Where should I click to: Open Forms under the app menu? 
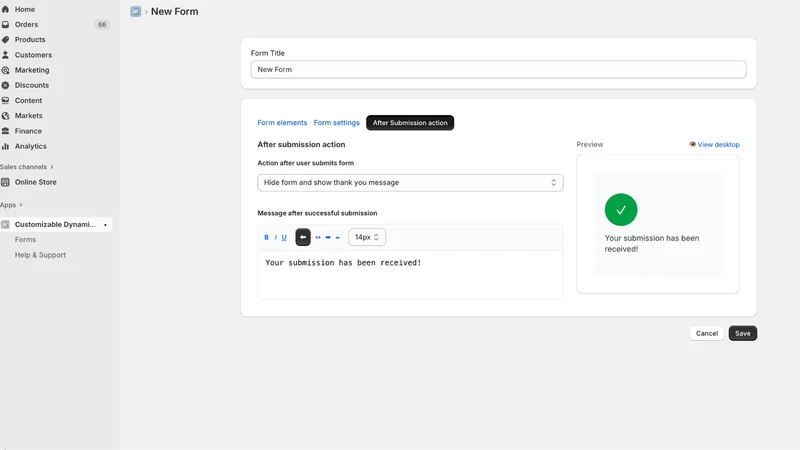point(25,240)
